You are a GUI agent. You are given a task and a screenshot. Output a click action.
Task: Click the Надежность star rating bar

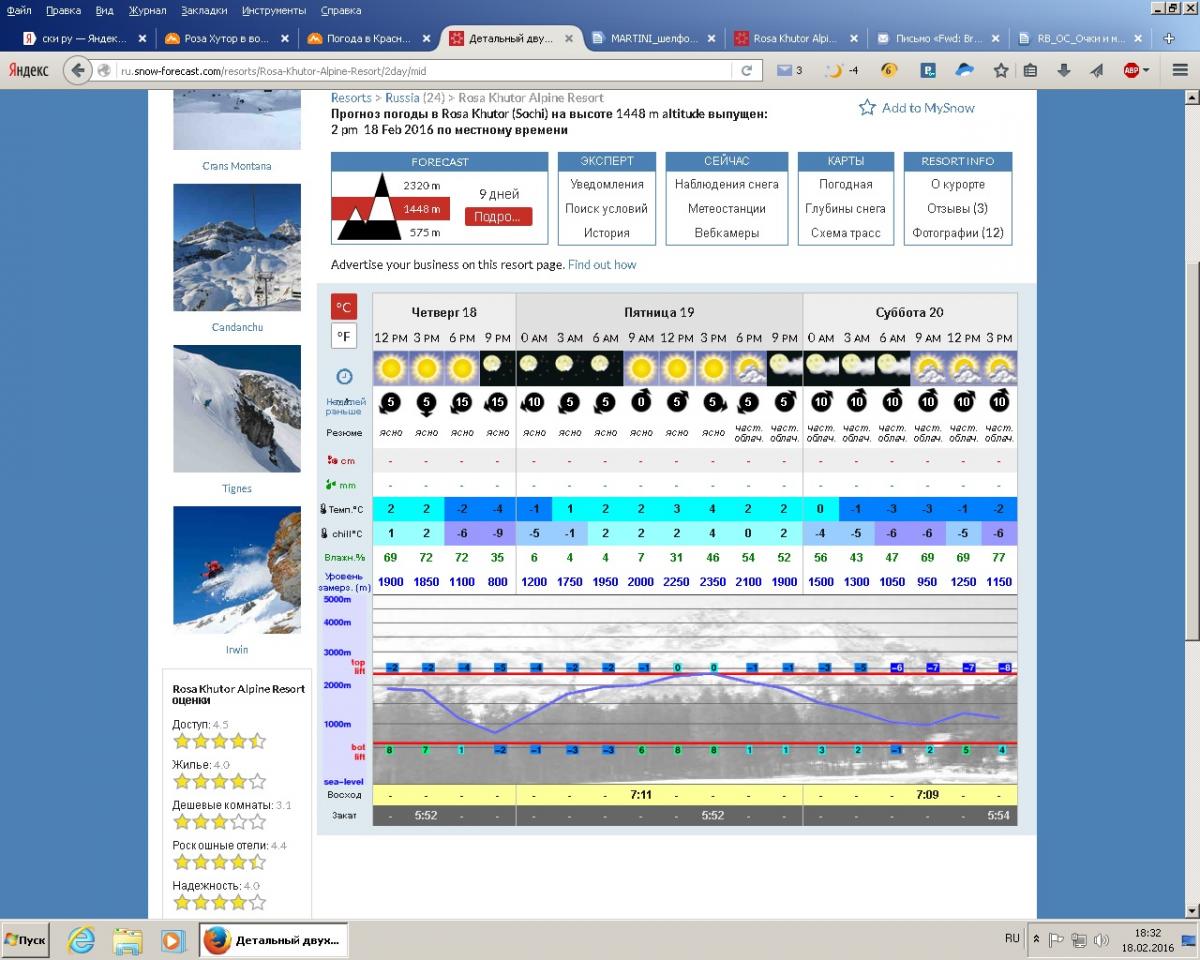pos(220,902)
